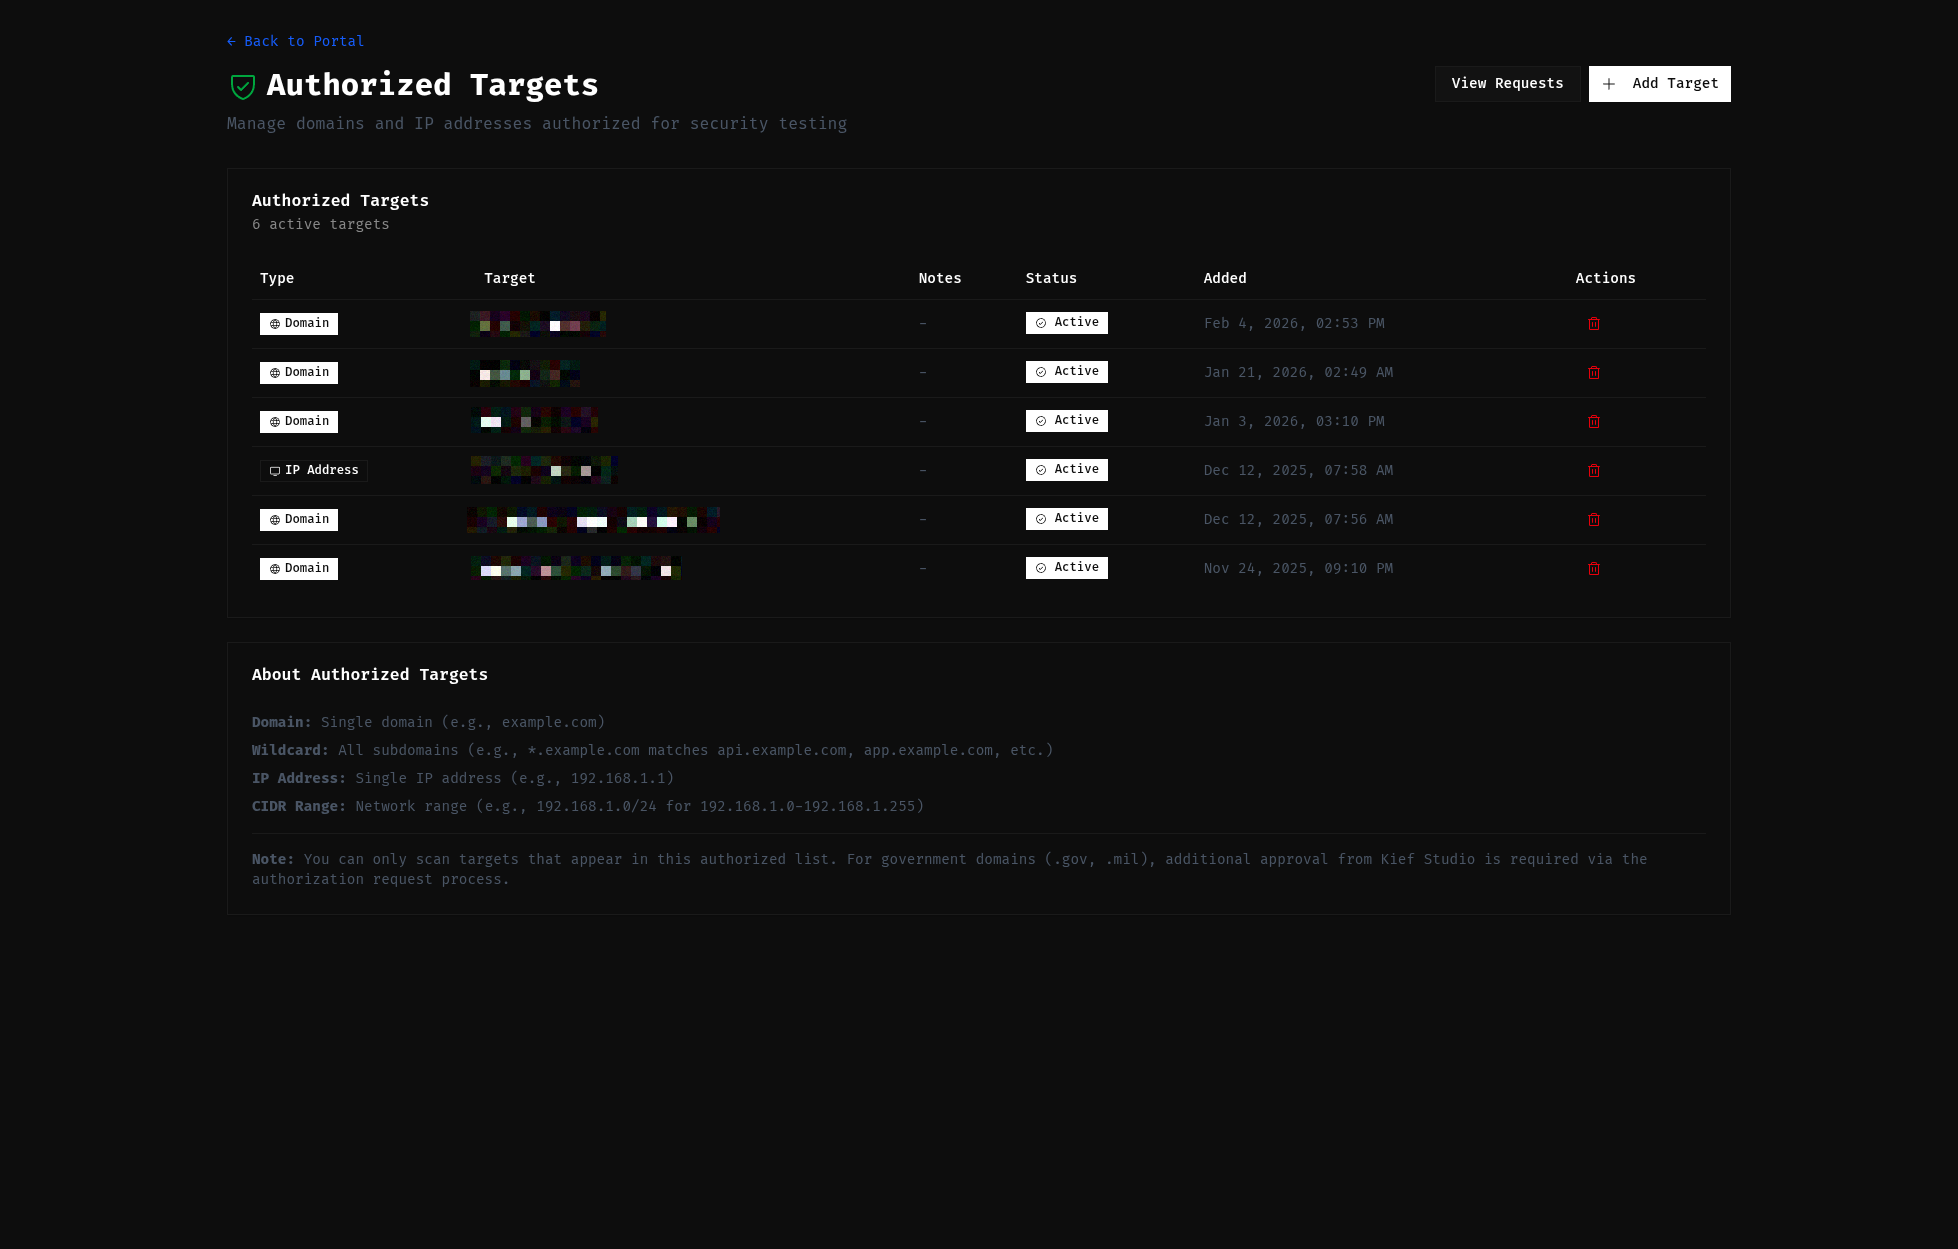Click the Status column header
1958x1249 pixels.
coord(1051,278)
